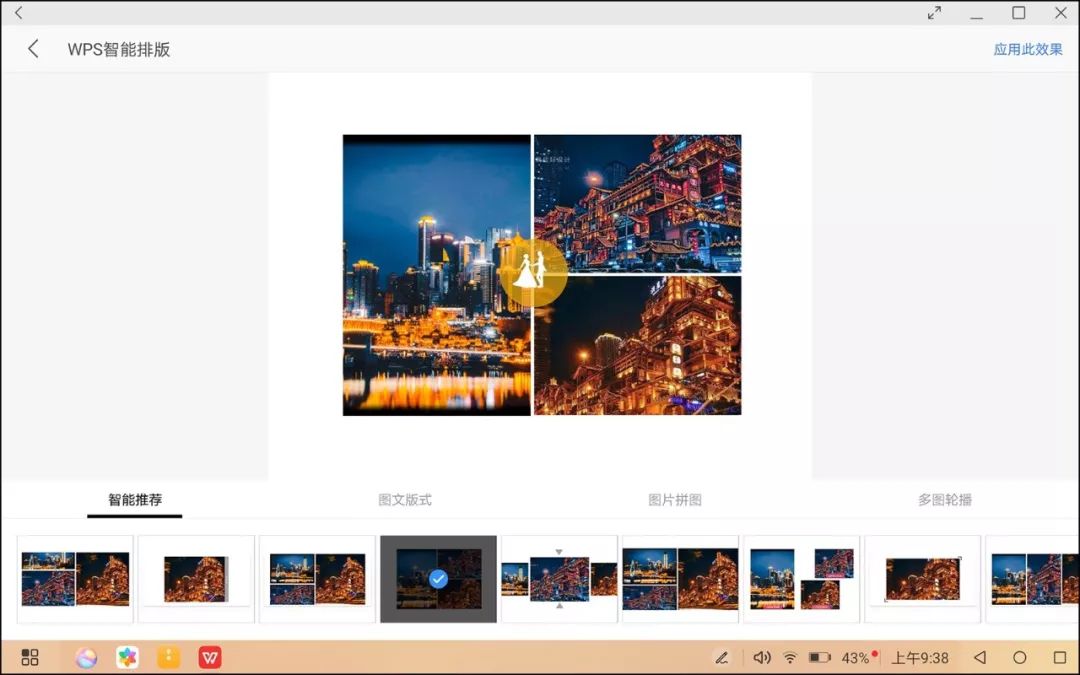Pick the scattered three-photo layout thumbnail
Image resolution: width=1080 pixels, height=675 pixels.
tap(802, 579)
